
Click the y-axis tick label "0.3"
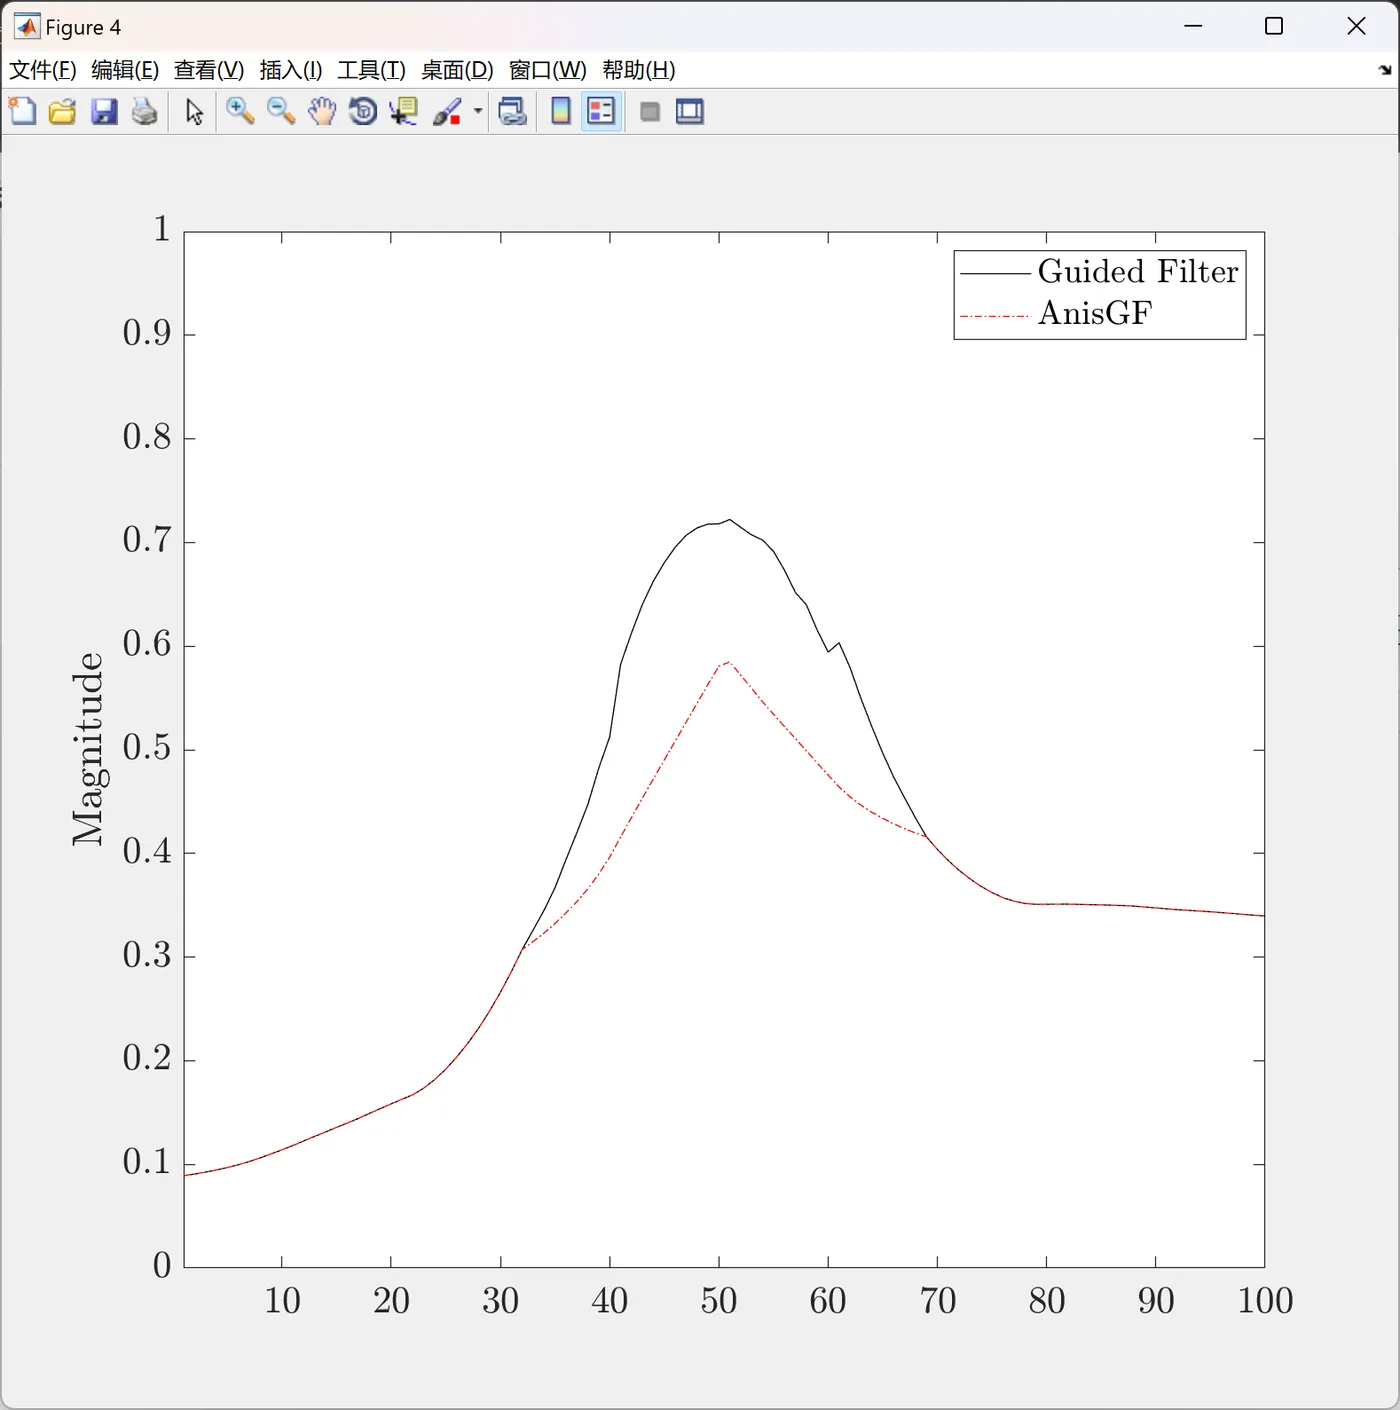(147, 955)
